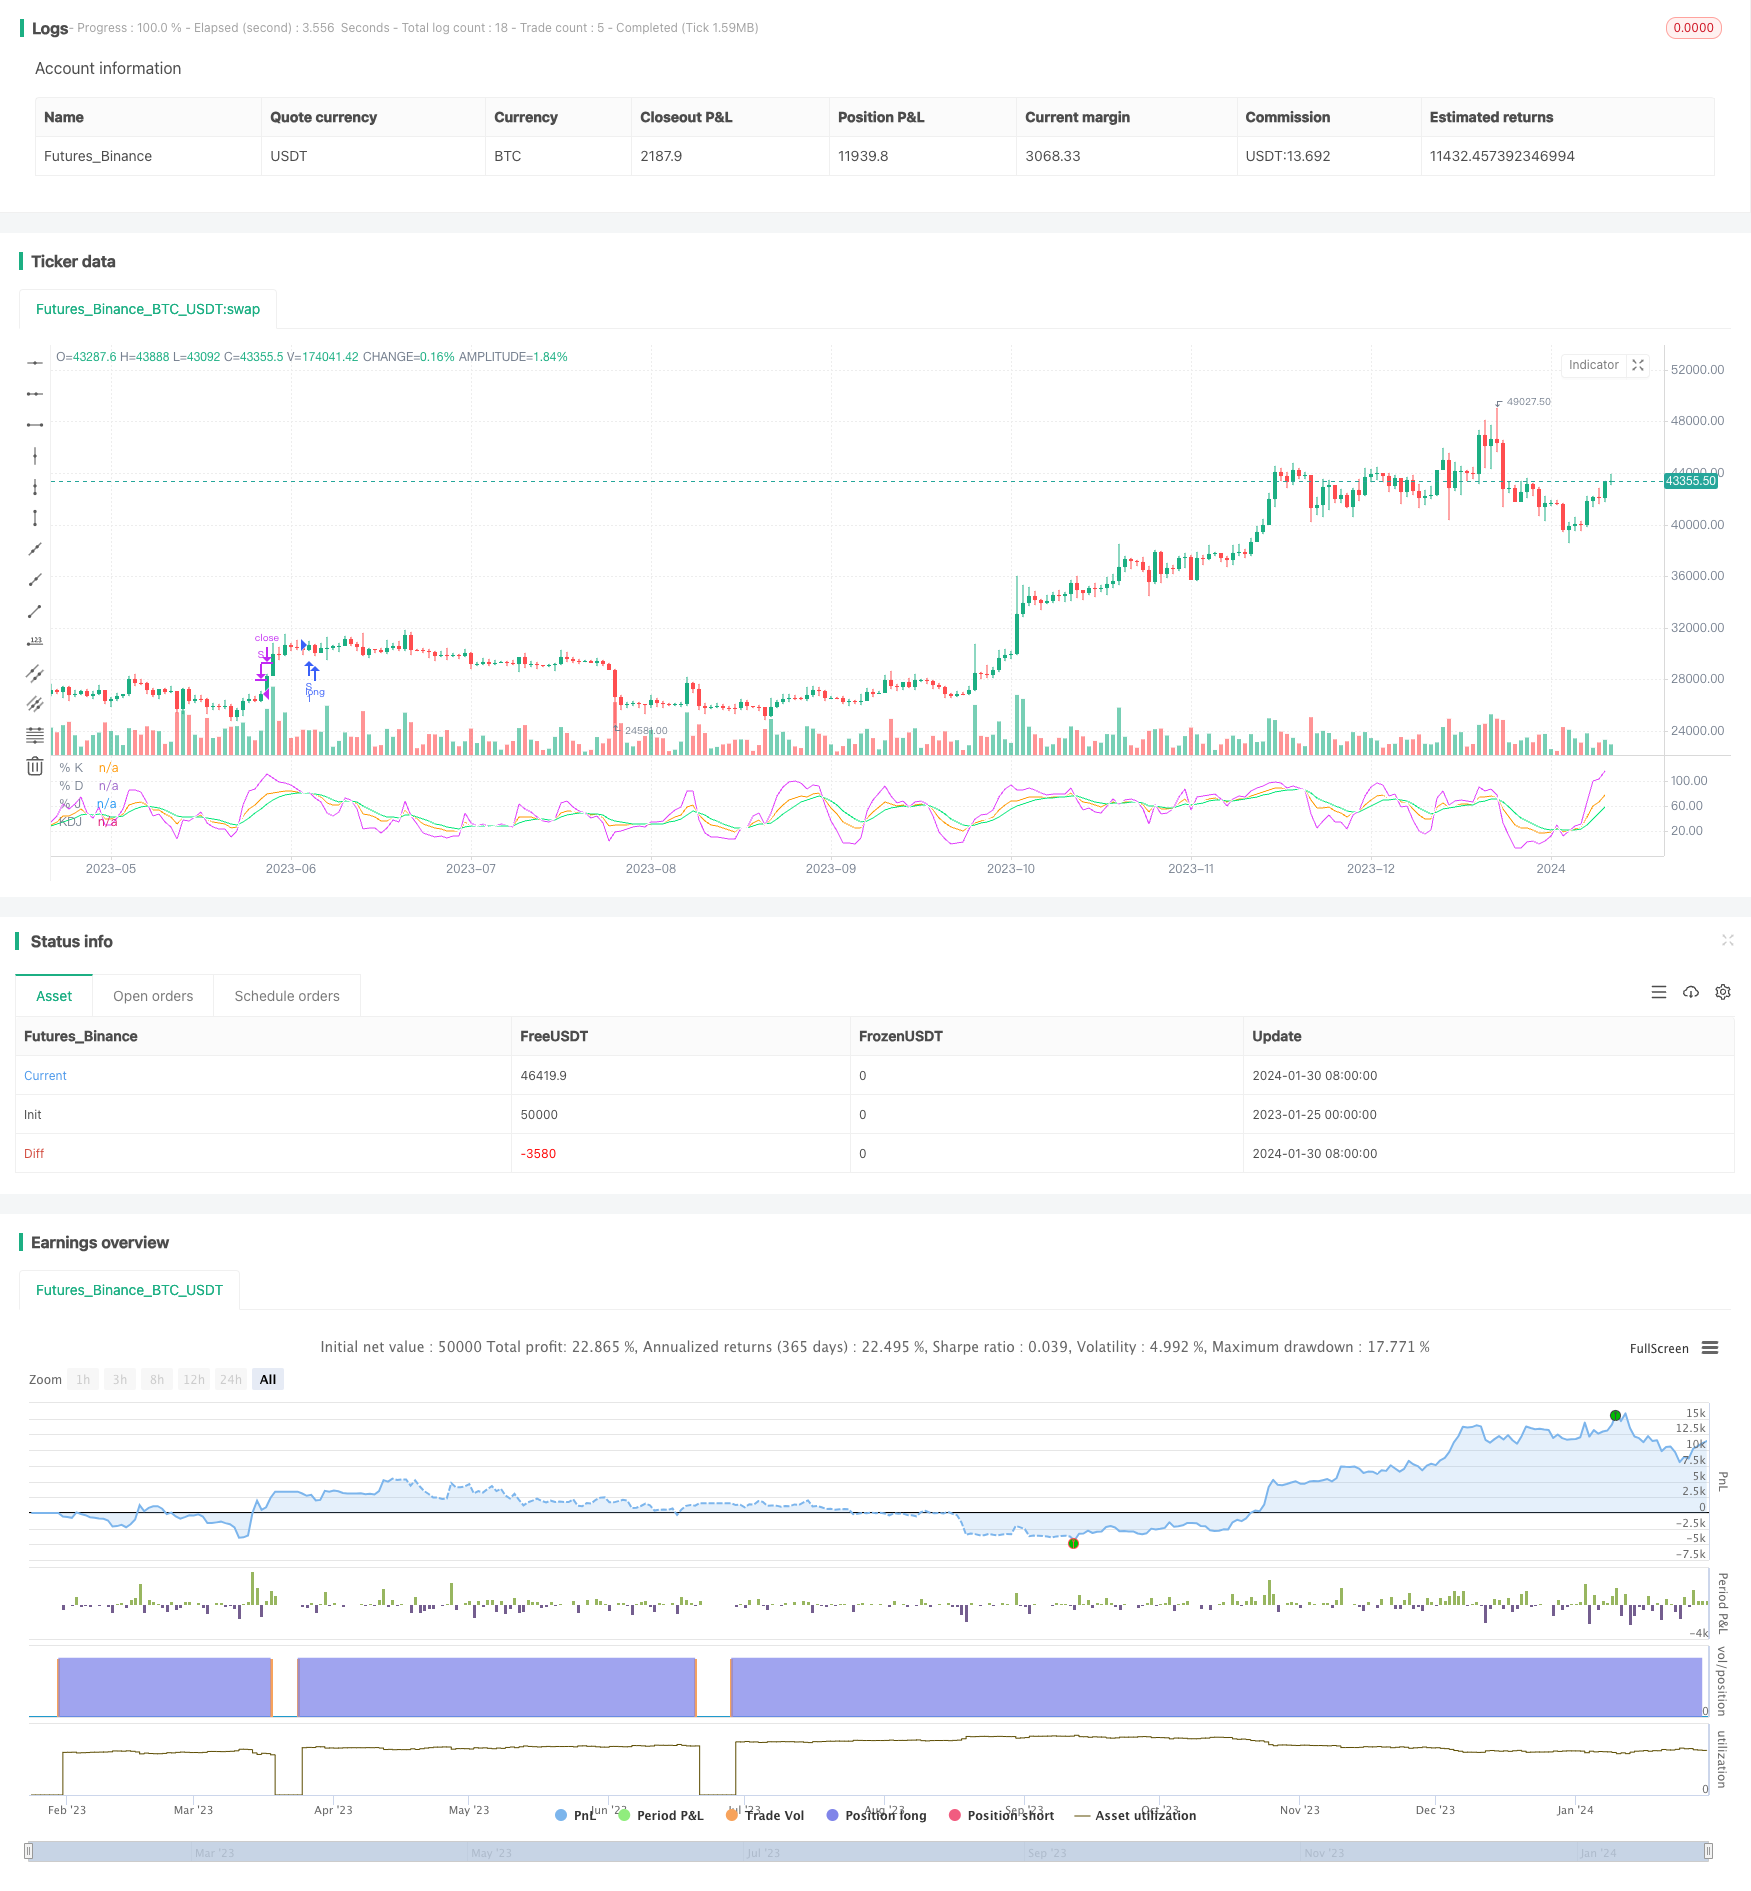Click the trash icon to clear drawings
The image size is (1751, 1891).
[35, 766]
